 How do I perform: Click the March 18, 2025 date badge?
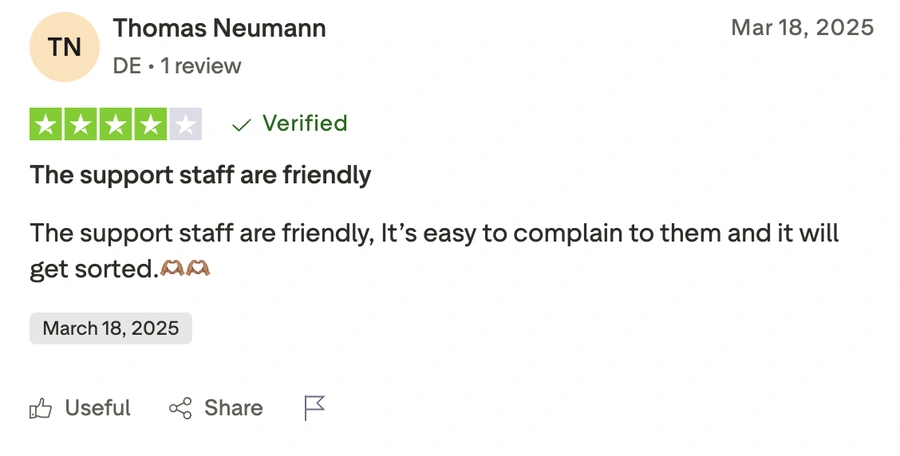click(110, 328)
